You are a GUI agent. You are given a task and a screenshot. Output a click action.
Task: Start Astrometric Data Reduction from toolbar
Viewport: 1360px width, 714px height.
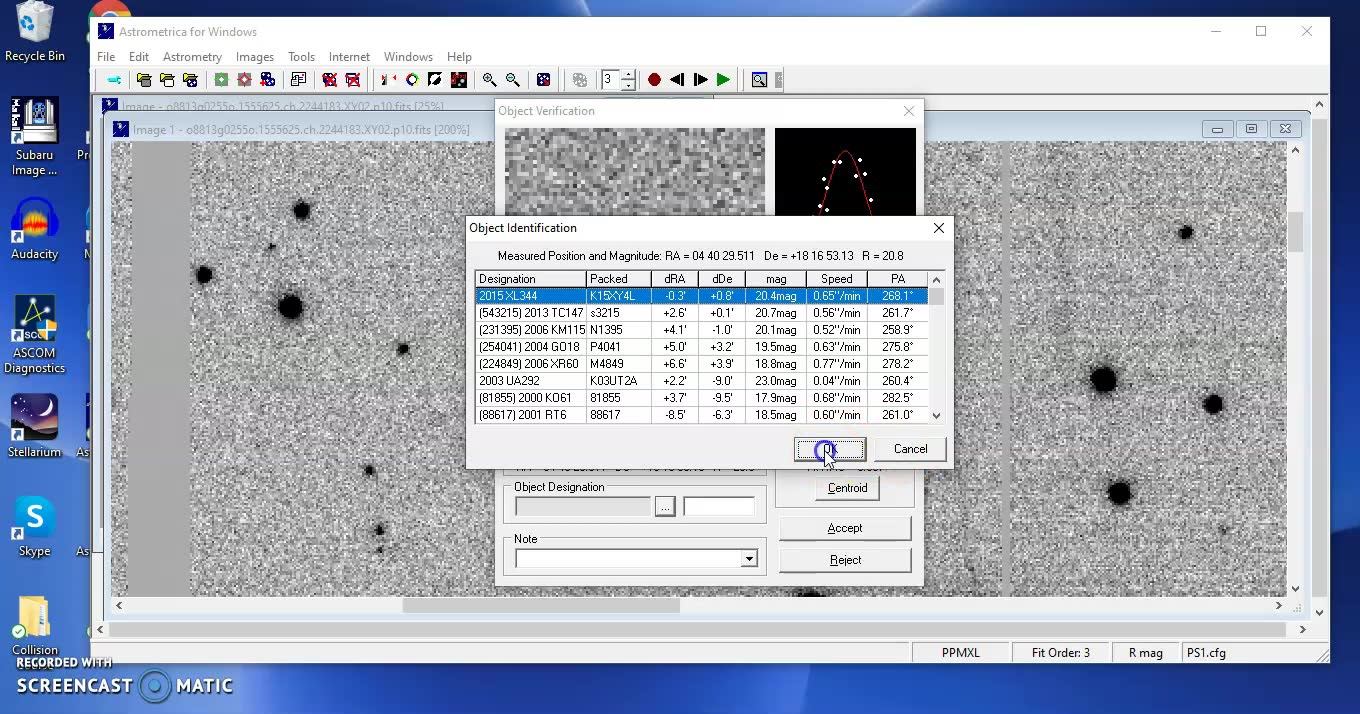[221, 80]
